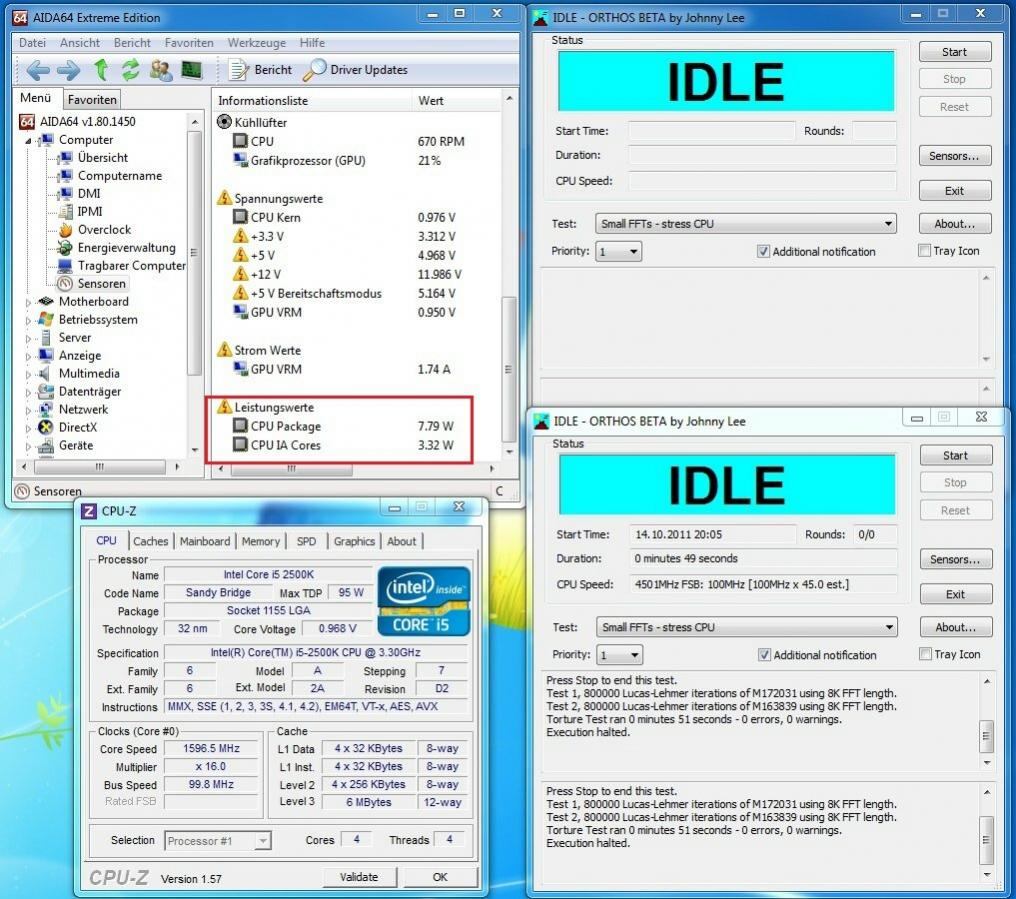This screenshot has height=899, width=1016.
Task: Open Driver Updates in the toolbar
Action: [355, 69]
